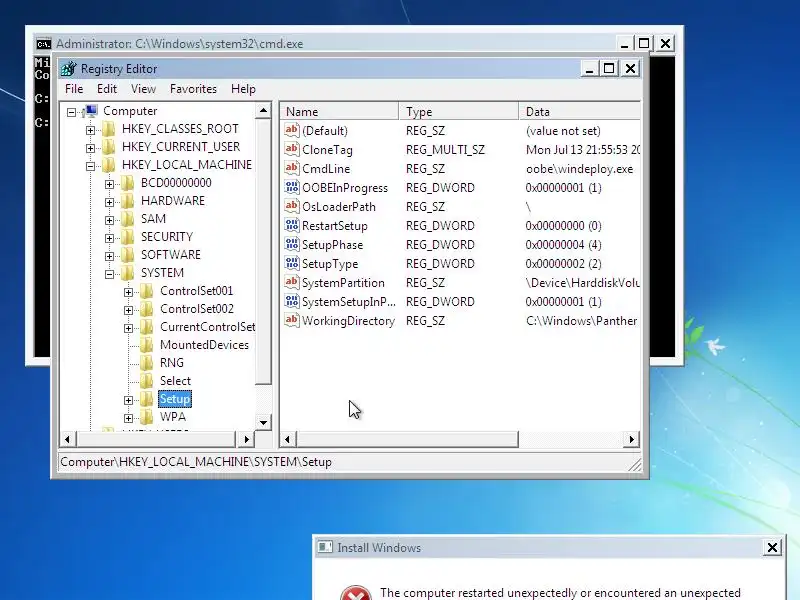Click the SystemPartition value icon

(291, 282)
